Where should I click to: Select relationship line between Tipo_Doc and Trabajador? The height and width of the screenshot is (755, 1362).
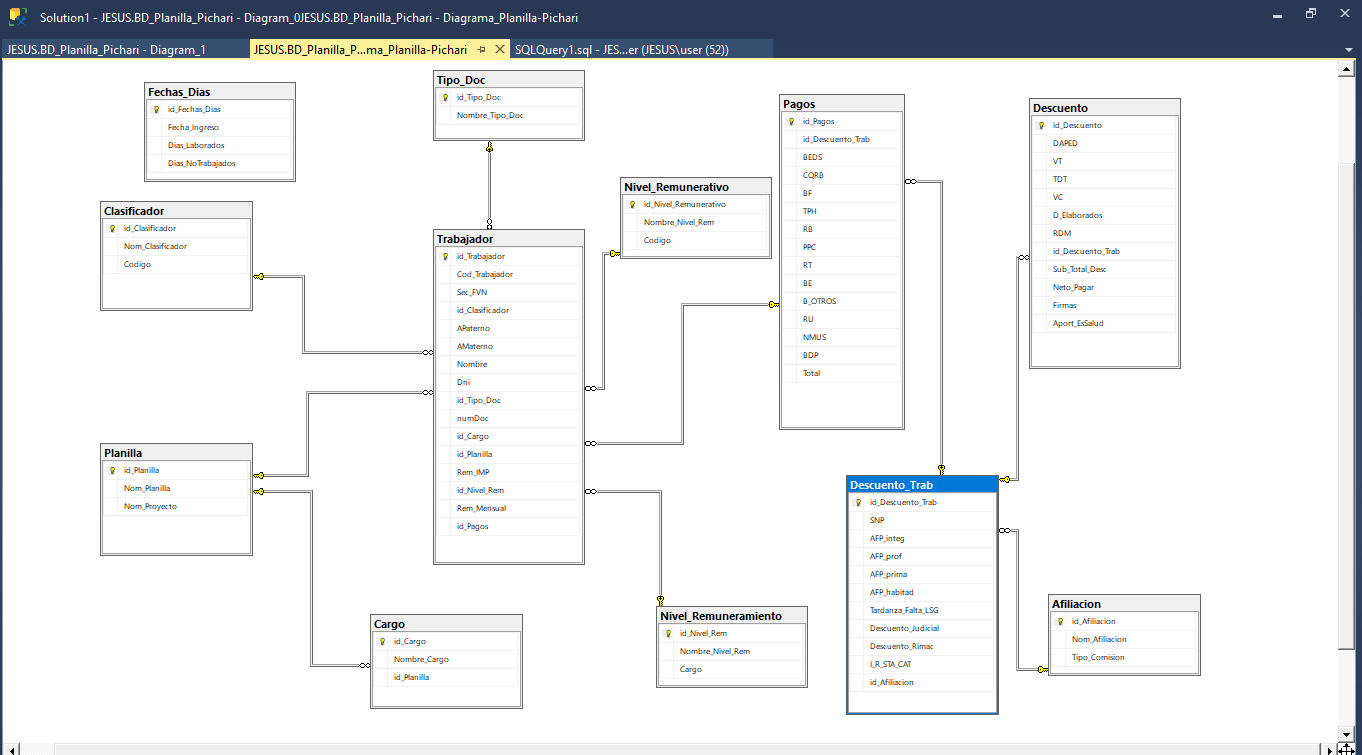click(490, 185)
